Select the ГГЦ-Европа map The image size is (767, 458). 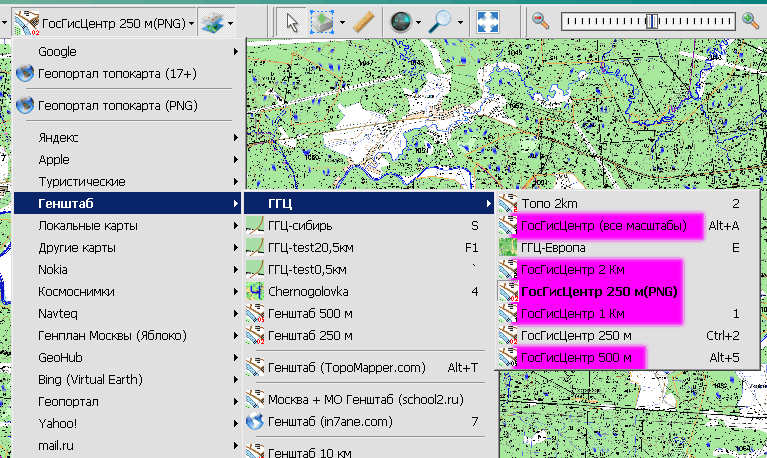pos(628,248)
